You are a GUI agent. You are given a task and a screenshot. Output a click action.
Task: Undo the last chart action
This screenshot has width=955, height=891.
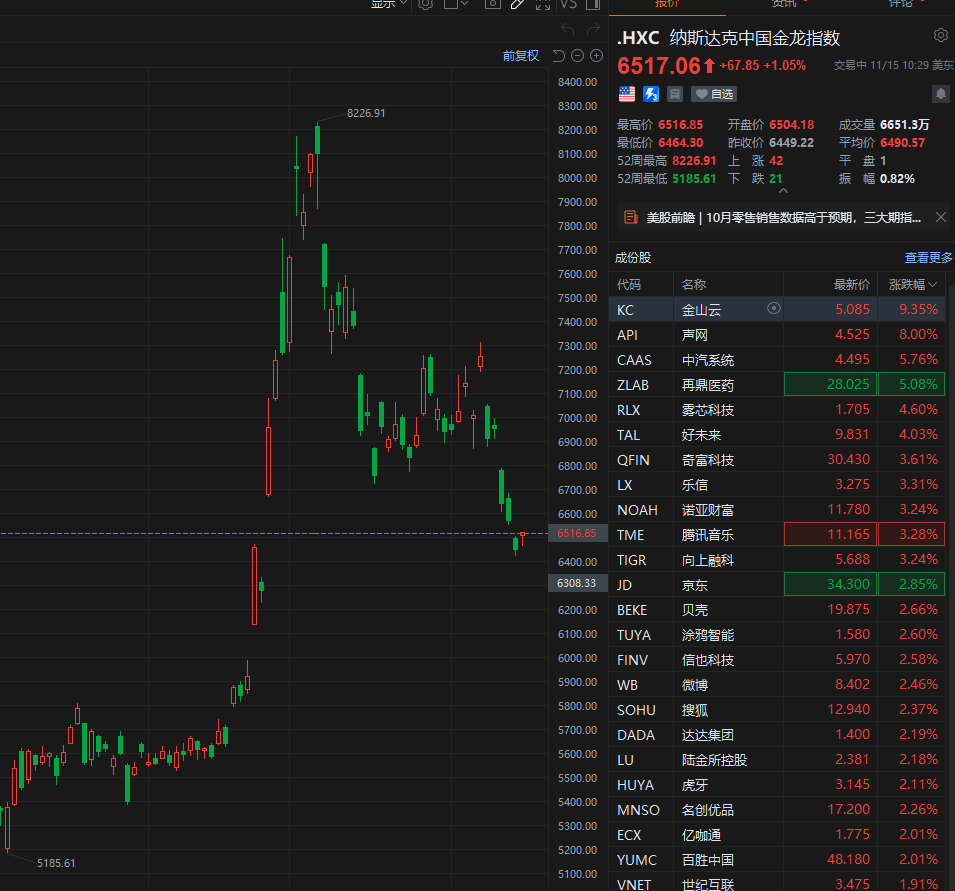(568, 29)
